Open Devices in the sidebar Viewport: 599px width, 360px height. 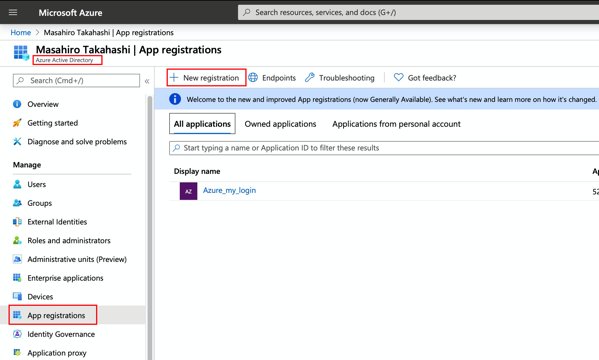tap(40, 297)
